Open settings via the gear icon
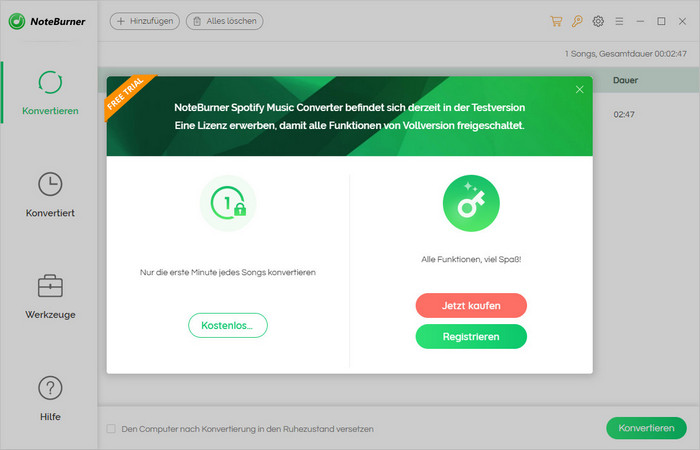This screenshot has width=700, height=450. (598, 21)
